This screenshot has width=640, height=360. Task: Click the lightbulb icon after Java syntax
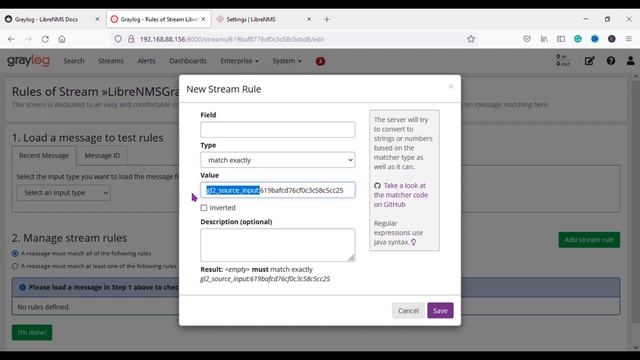pos(413,242)
